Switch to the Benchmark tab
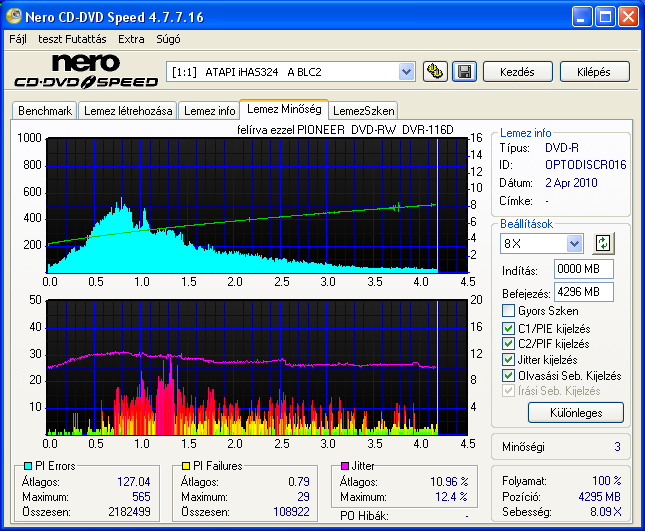Viewport: 645px width, 531px height. [x=45, y=111]
